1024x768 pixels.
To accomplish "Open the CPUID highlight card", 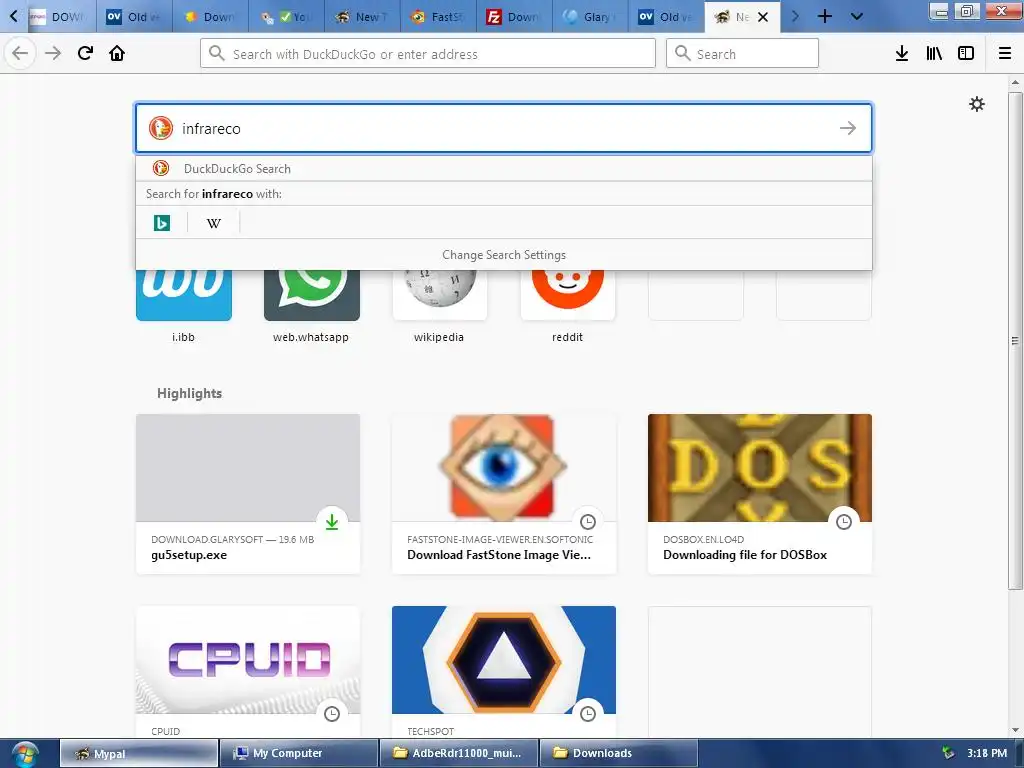I will tap(248, 672).
